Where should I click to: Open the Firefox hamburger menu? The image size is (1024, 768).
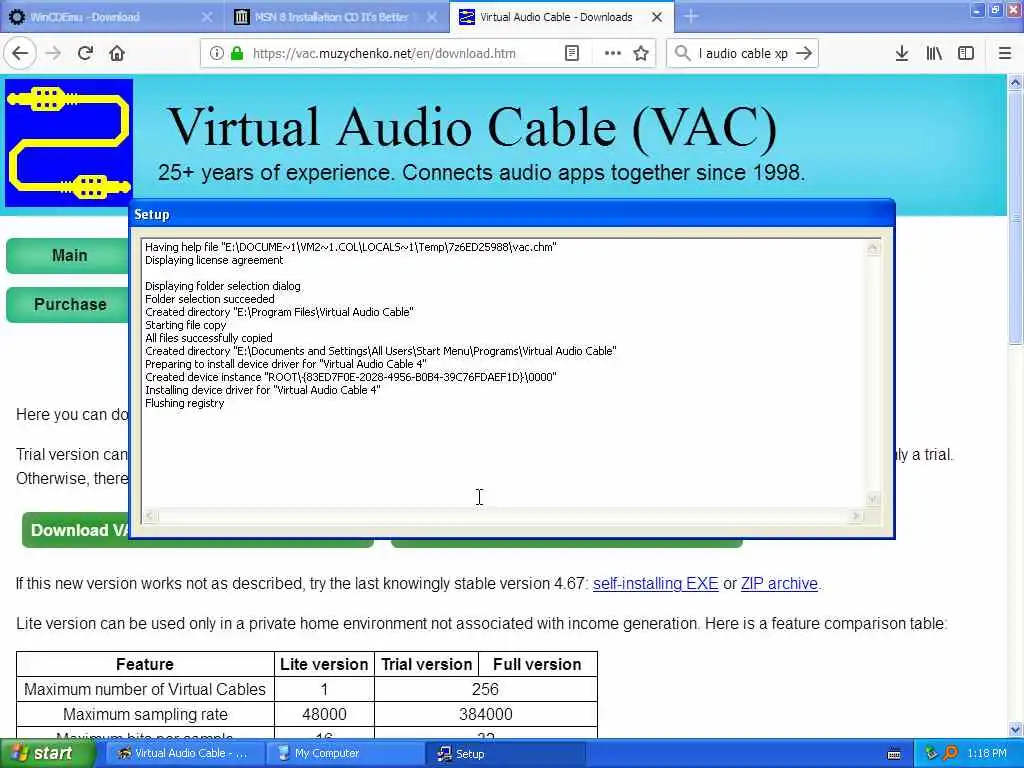(x=1005, y=54)
